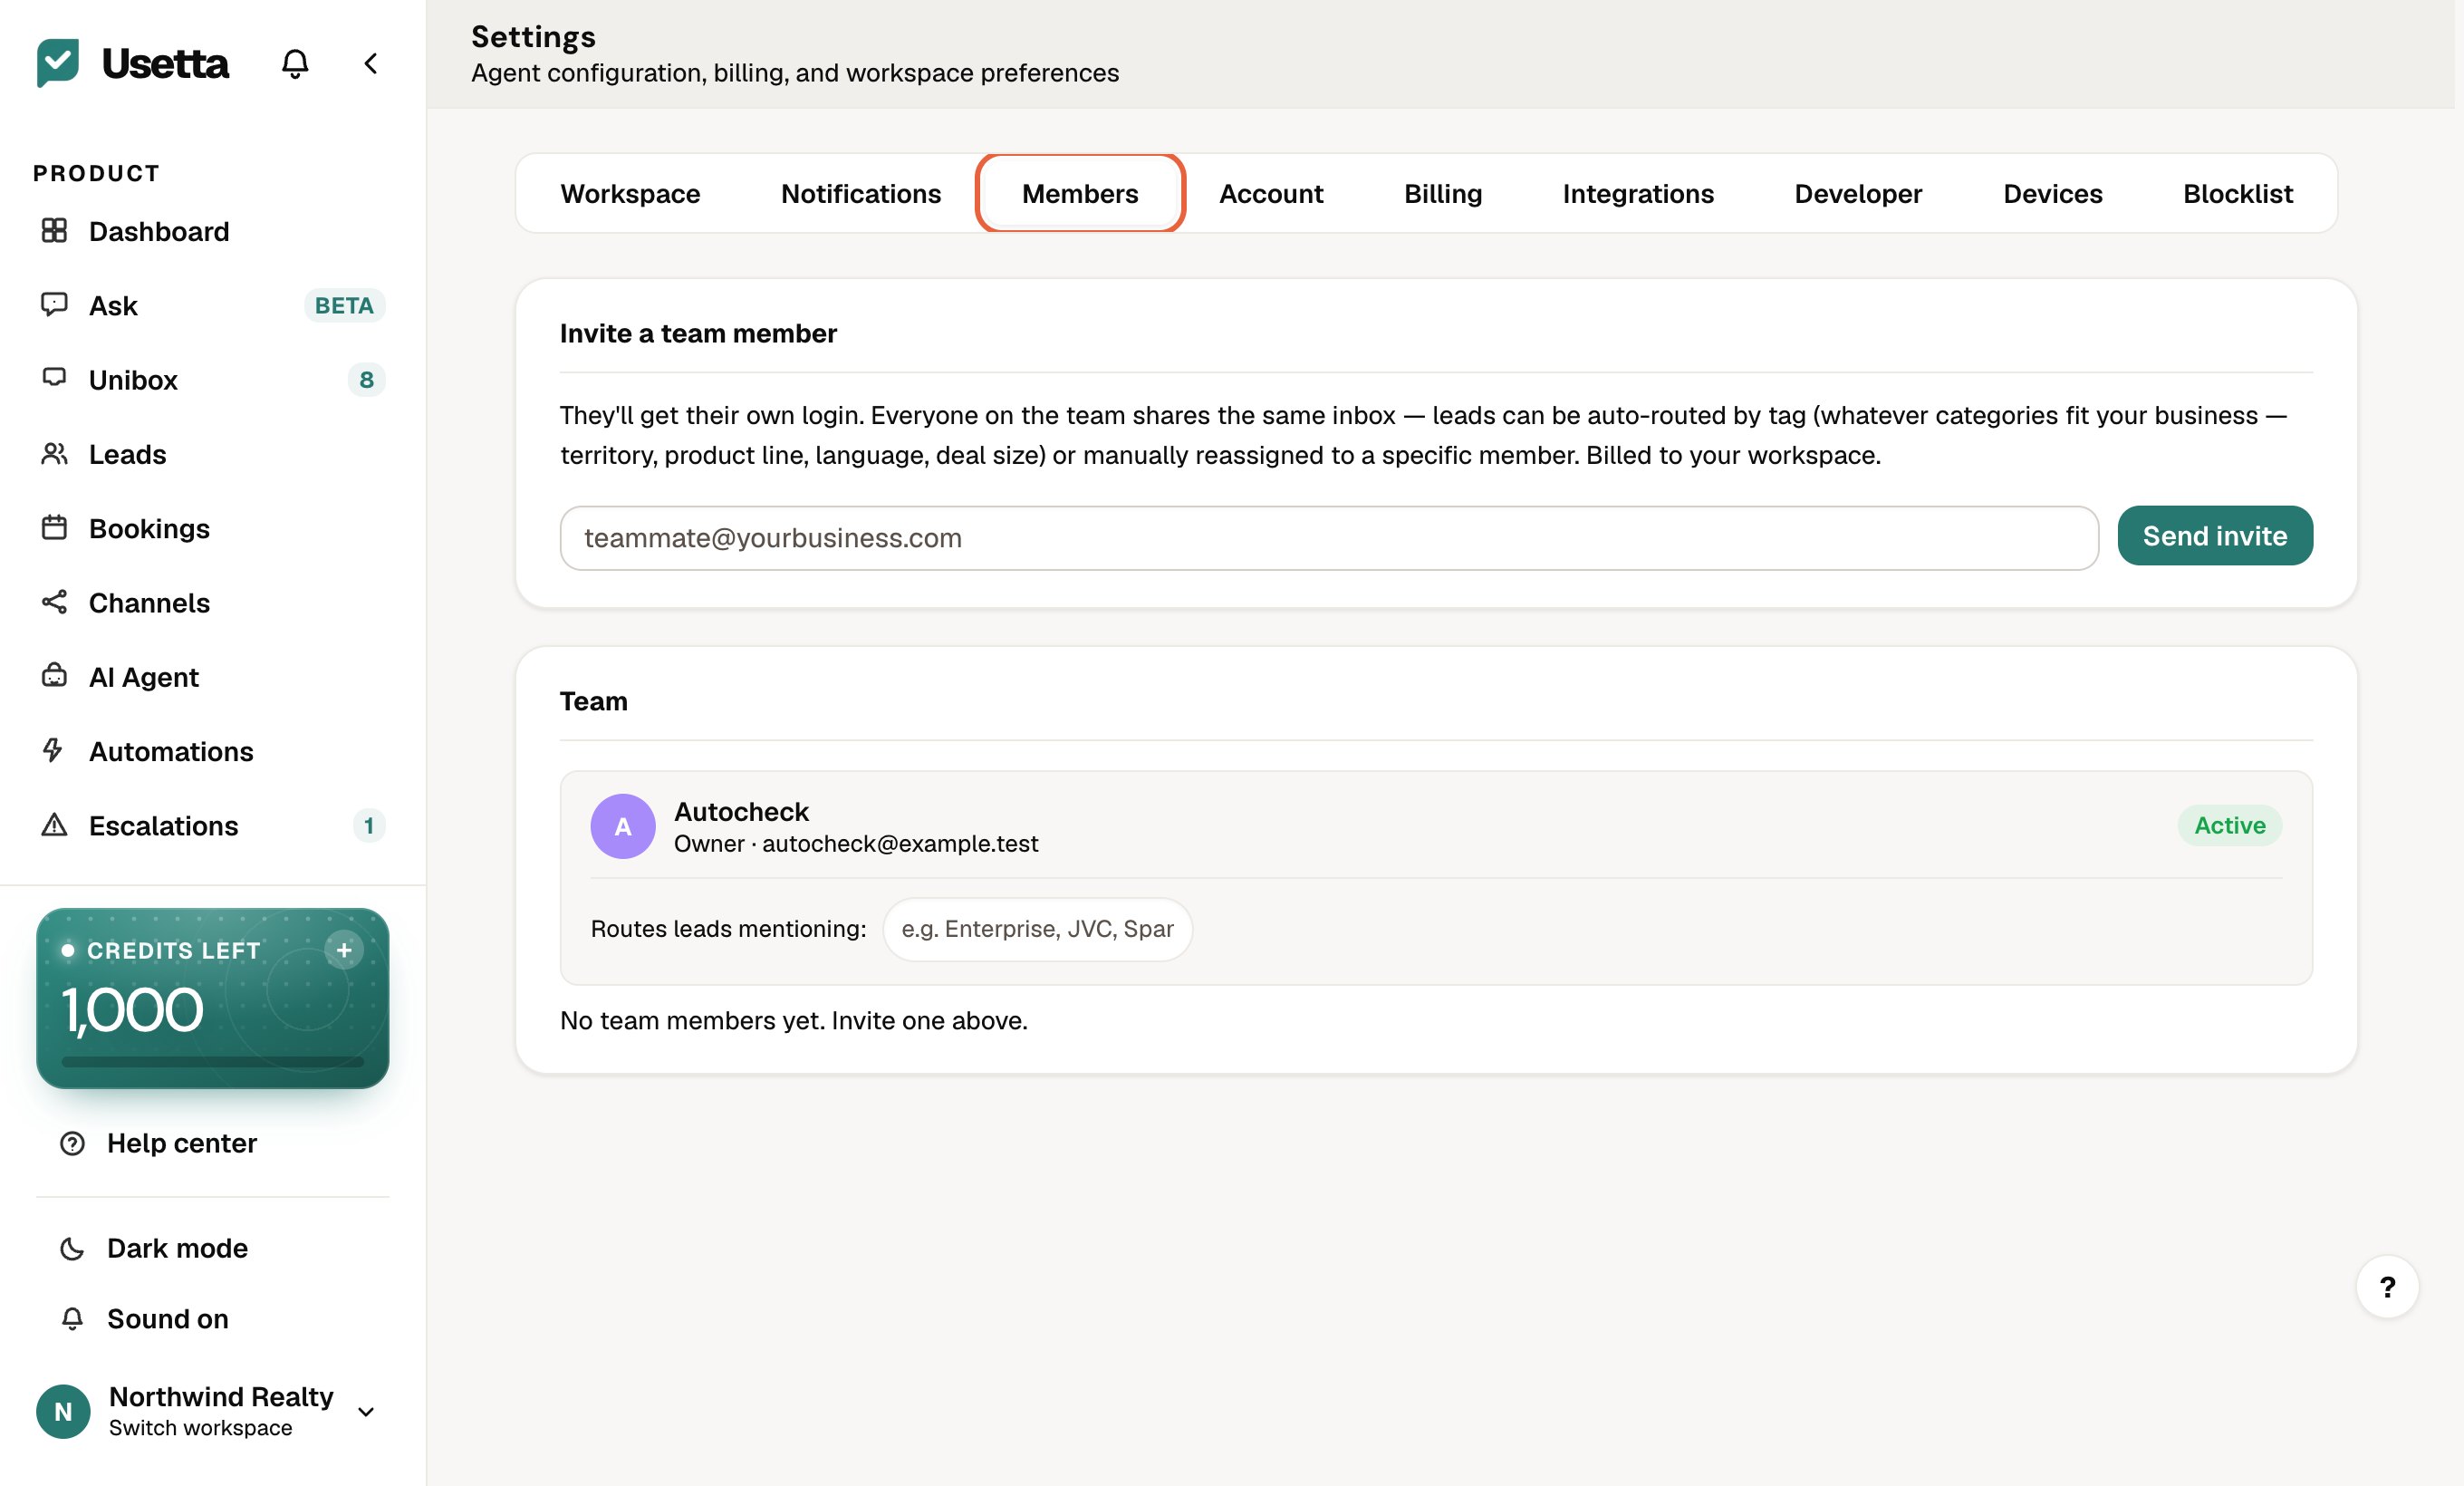Switch to the Devices tab

click(x=2052, y=194)
